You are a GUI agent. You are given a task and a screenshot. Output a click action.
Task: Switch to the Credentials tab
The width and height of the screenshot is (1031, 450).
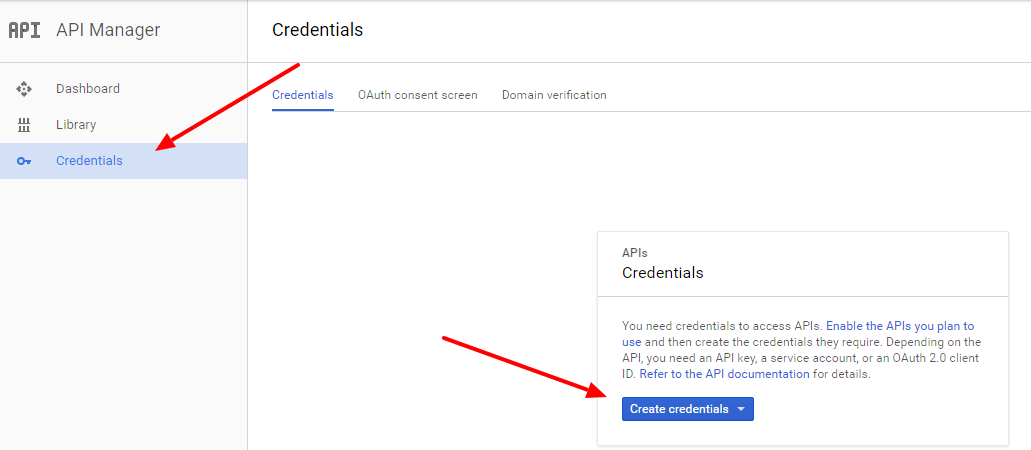pos(302,95)
